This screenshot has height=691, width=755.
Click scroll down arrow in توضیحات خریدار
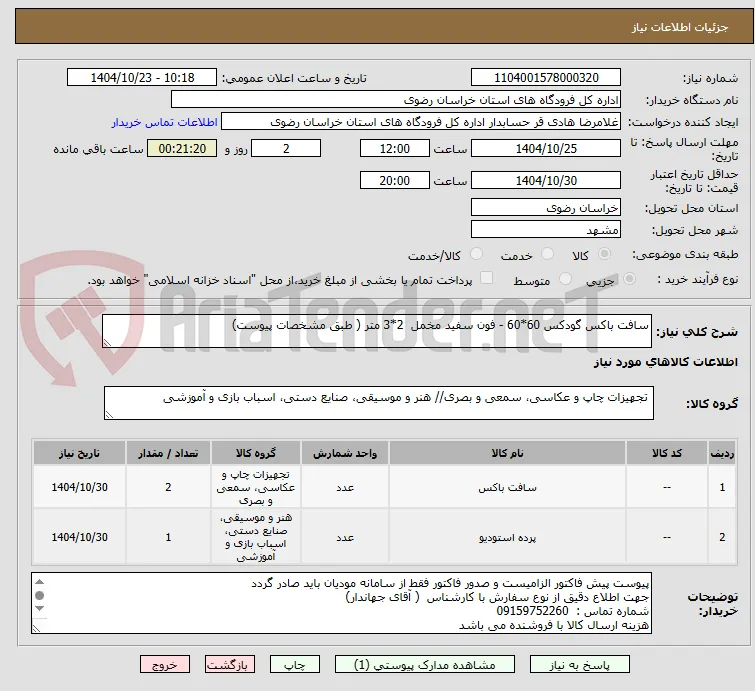[40, 609]
